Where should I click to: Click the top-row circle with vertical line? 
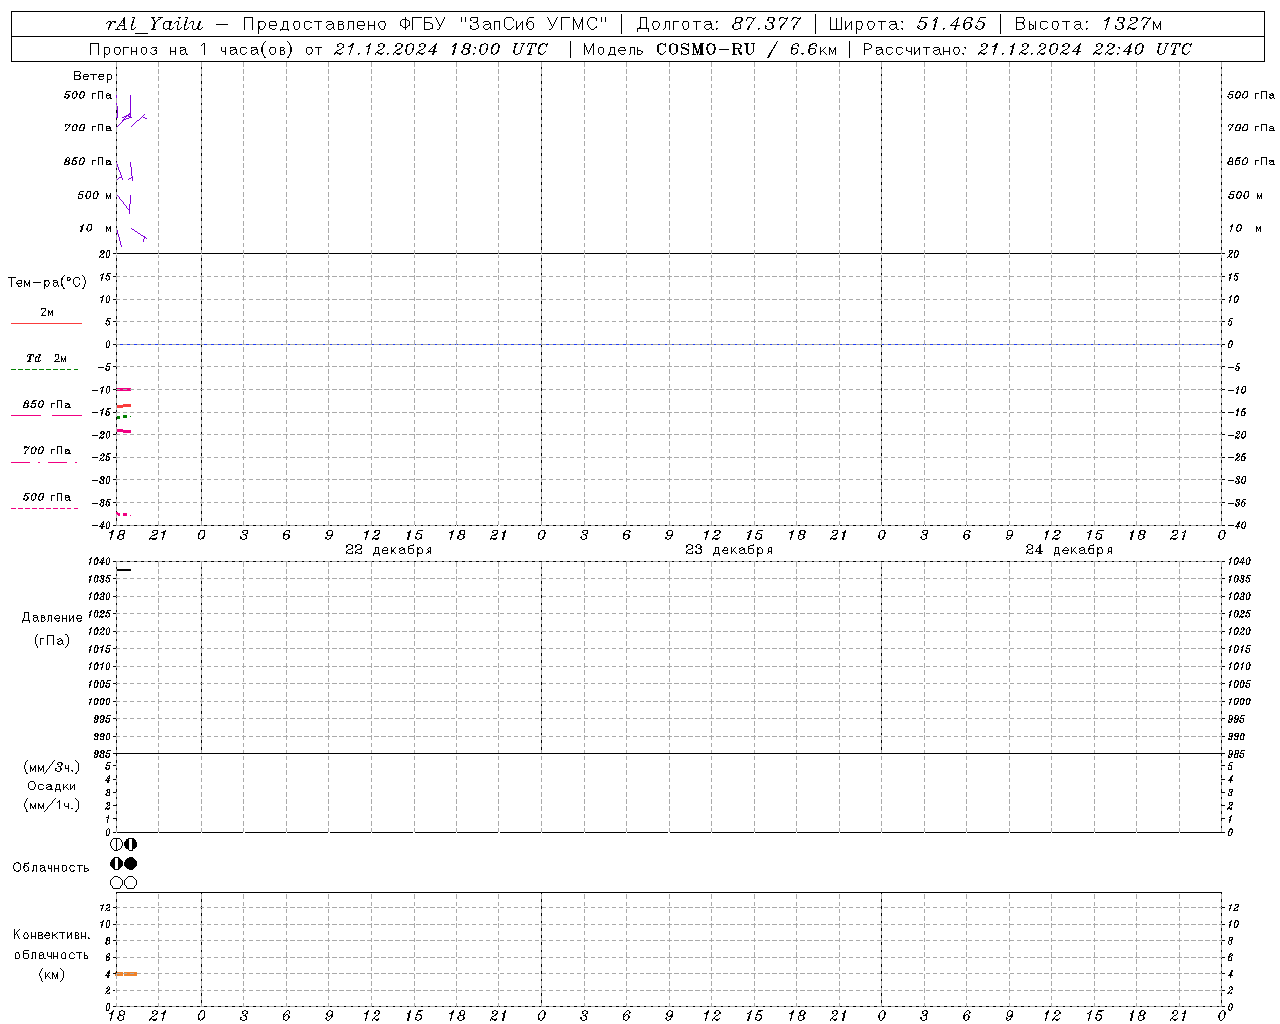pos(117,844)
